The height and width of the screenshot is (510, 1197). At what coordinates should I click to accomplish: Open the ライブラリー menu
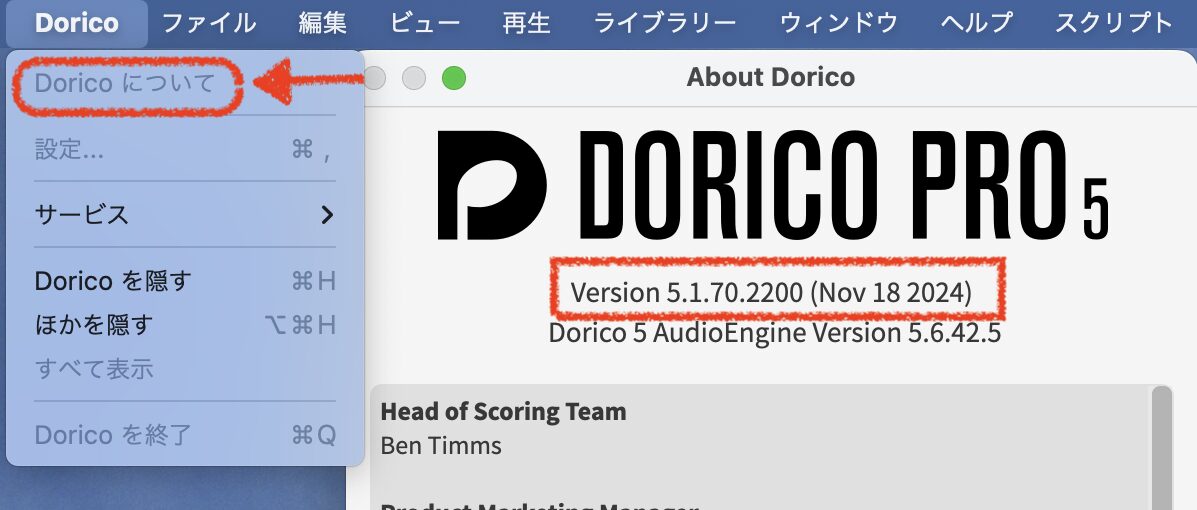[x=665, y=23]
